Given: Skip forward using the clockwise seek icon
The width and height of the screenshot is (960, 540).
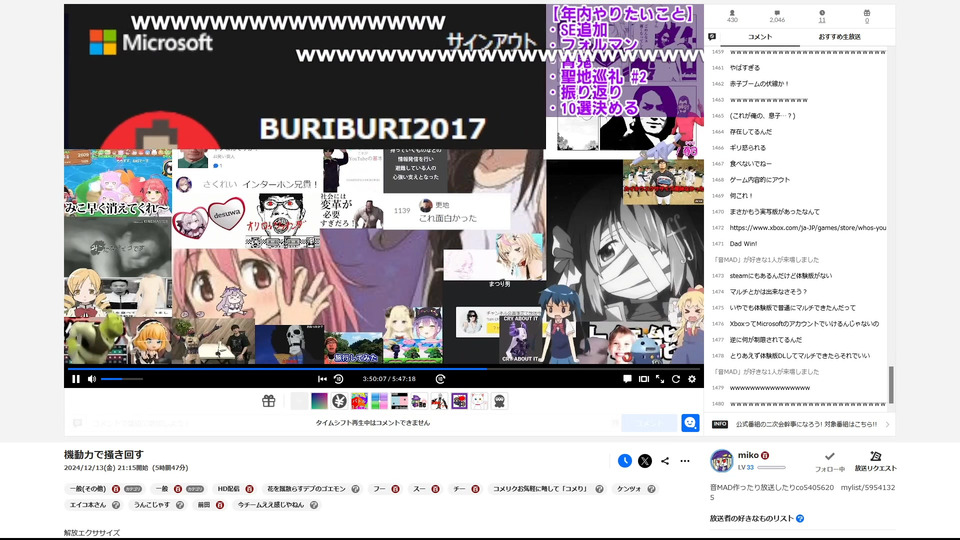Looking at the screenshot, I should tap(440, 379).
